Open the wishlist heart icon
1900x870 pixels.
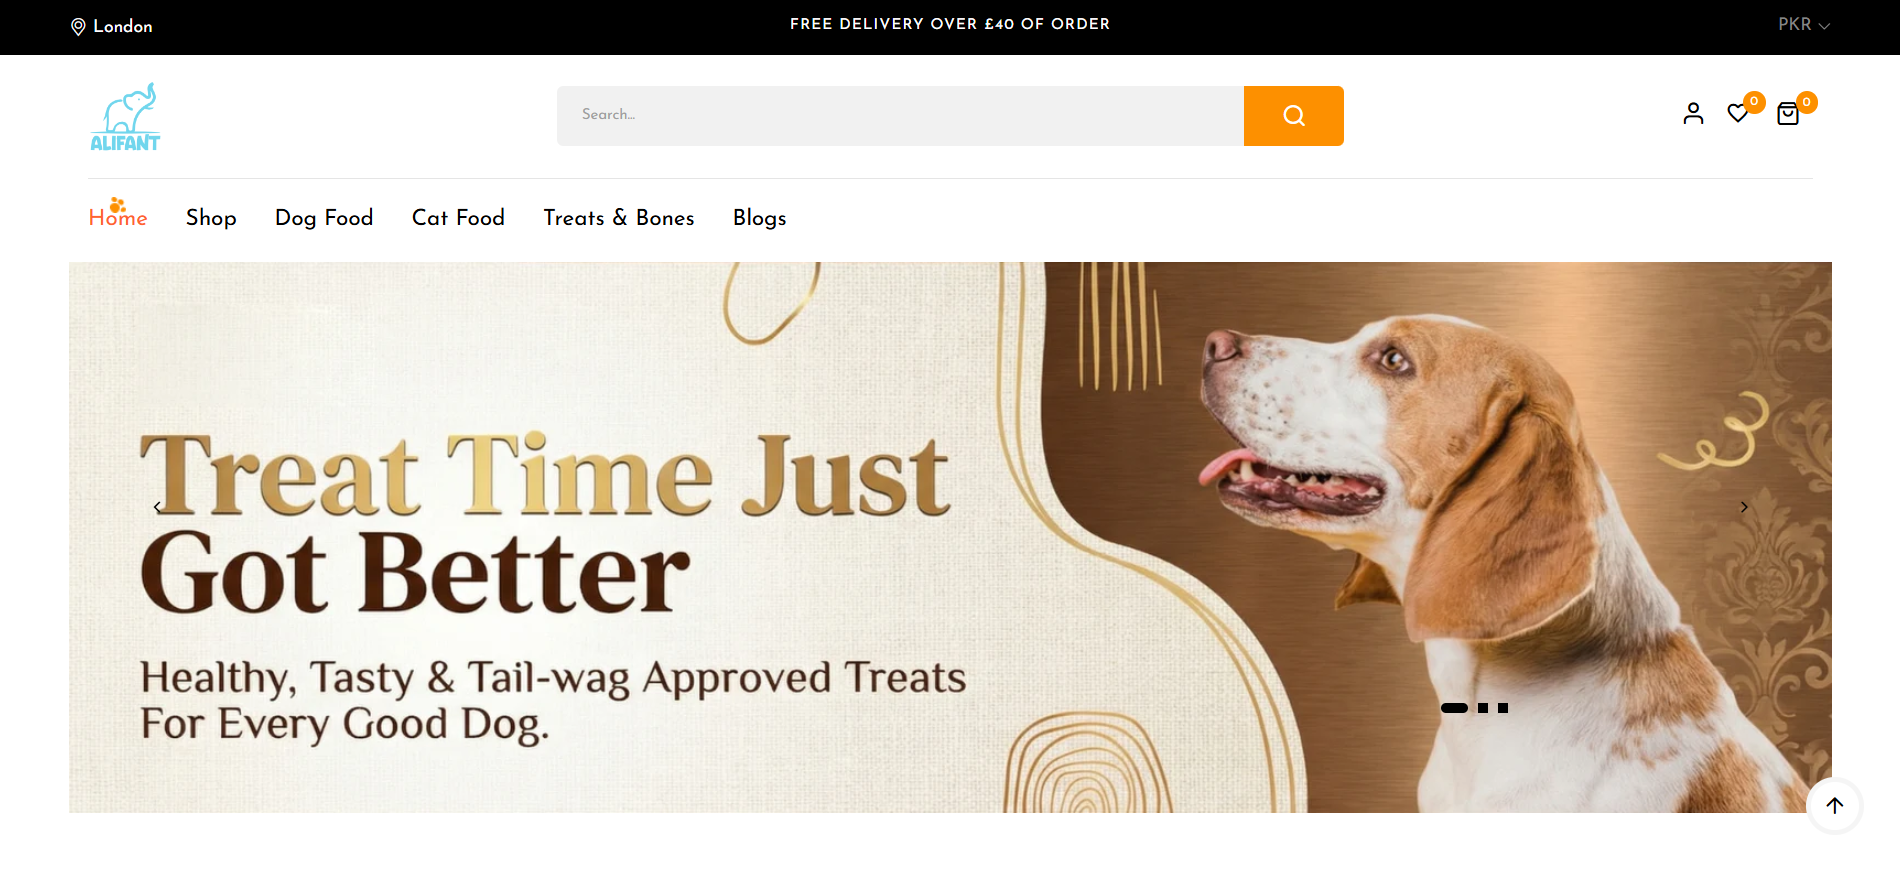coord(1738,114)
